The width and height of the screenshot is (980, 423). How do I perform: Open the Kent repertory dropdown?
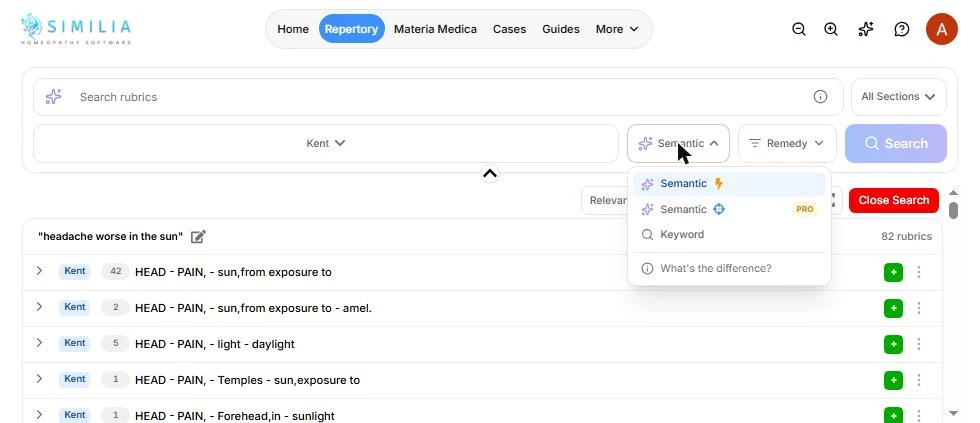pos(326,143)
